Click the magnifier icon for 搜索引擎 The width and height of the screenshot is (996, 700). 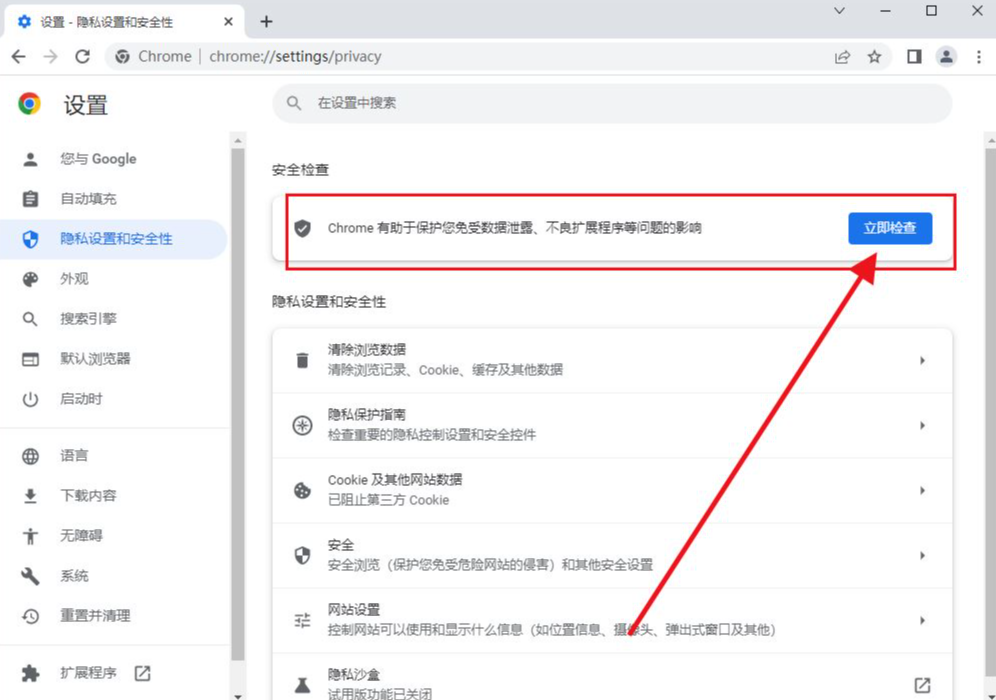pos(30,319)
